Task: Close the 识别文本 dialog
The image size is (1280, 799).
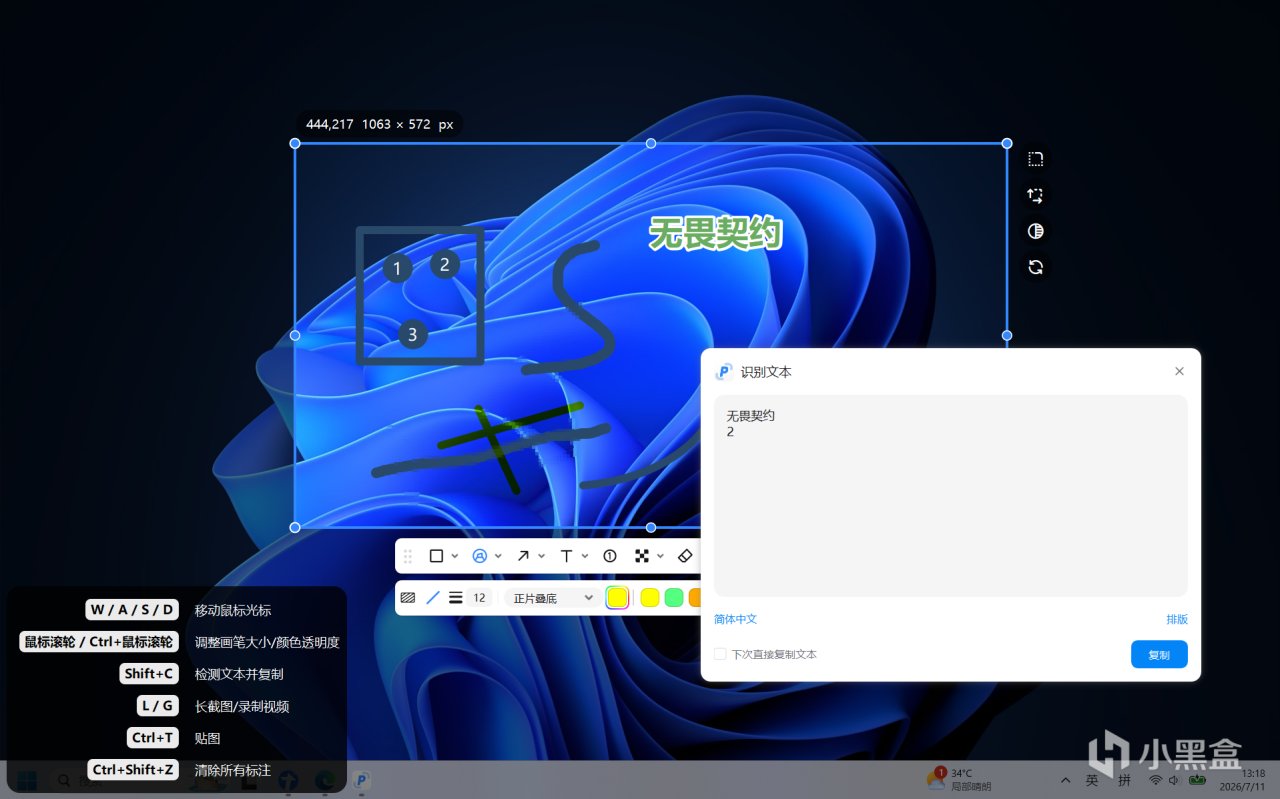Action: [1179, 371]
